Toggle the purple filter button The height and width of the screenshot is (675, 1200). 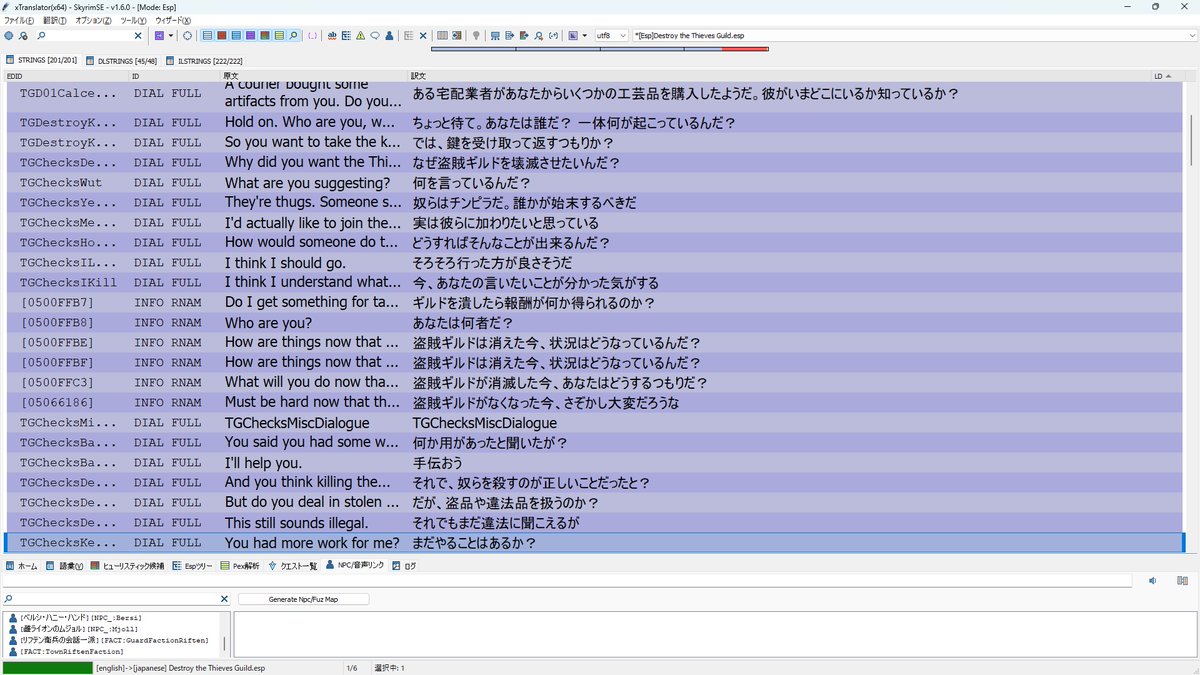click(x=250, y=35)
